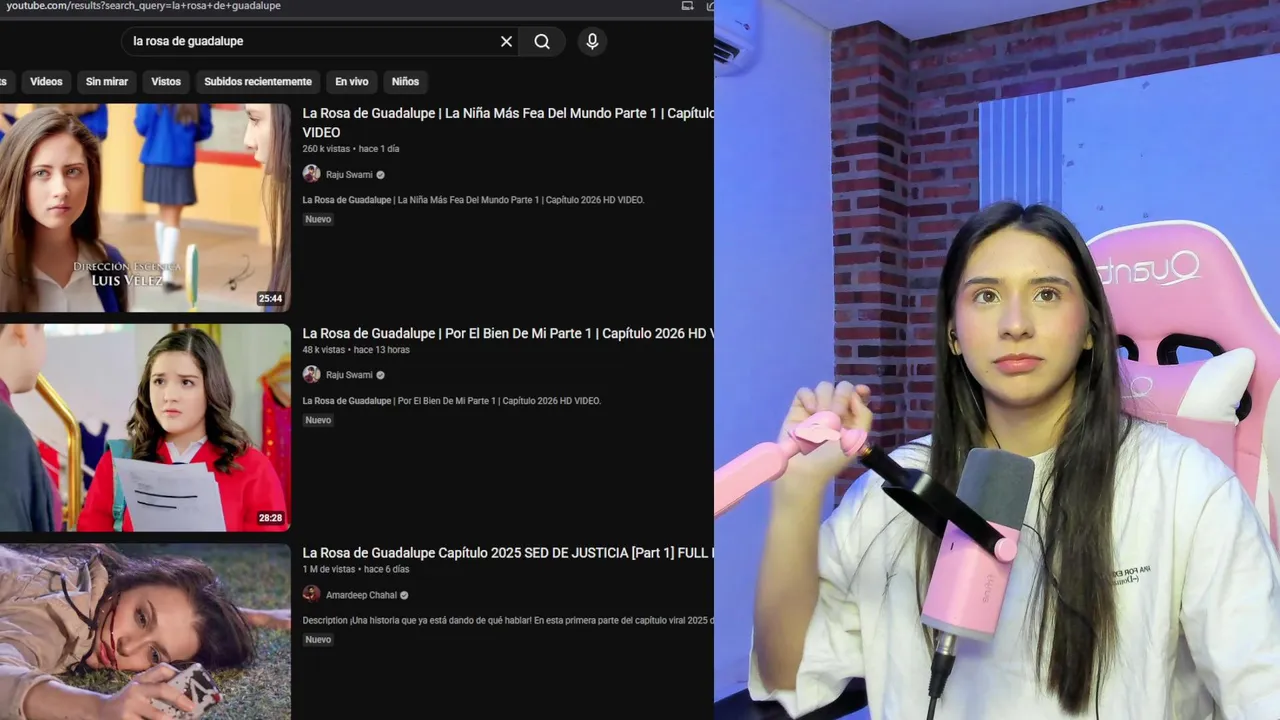
Task: Click the Nuevo badge on Por El Bien De Mi result
Action: point(318,420)
